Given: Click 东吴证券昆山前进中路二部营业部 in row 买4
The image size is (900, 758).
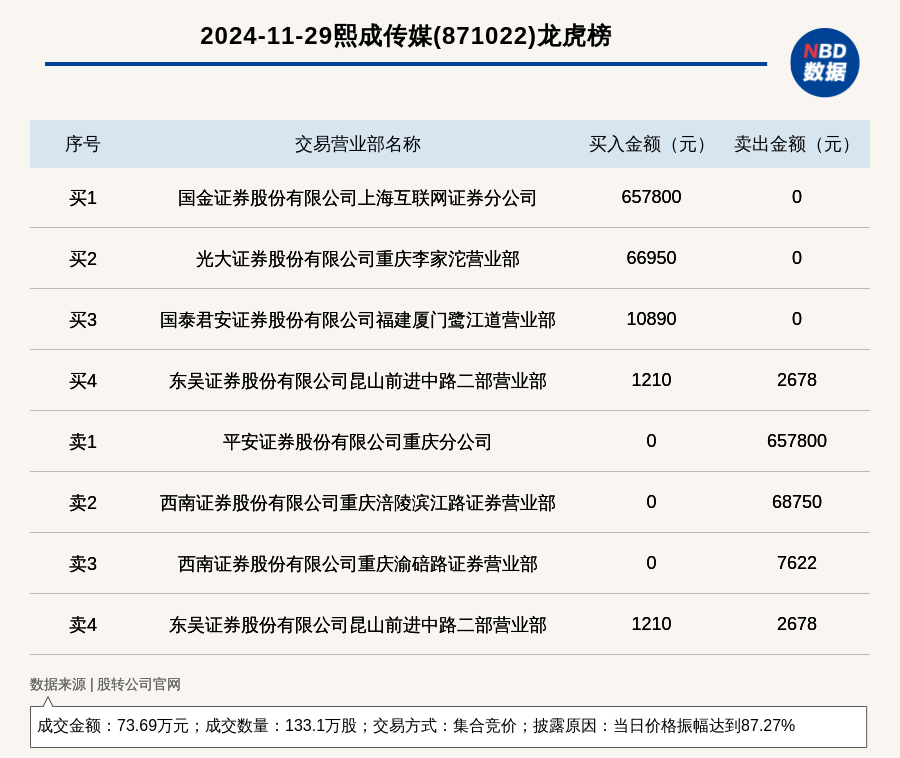Looking at the screenshot, I should pyautogui.click(x=358, y=381).
